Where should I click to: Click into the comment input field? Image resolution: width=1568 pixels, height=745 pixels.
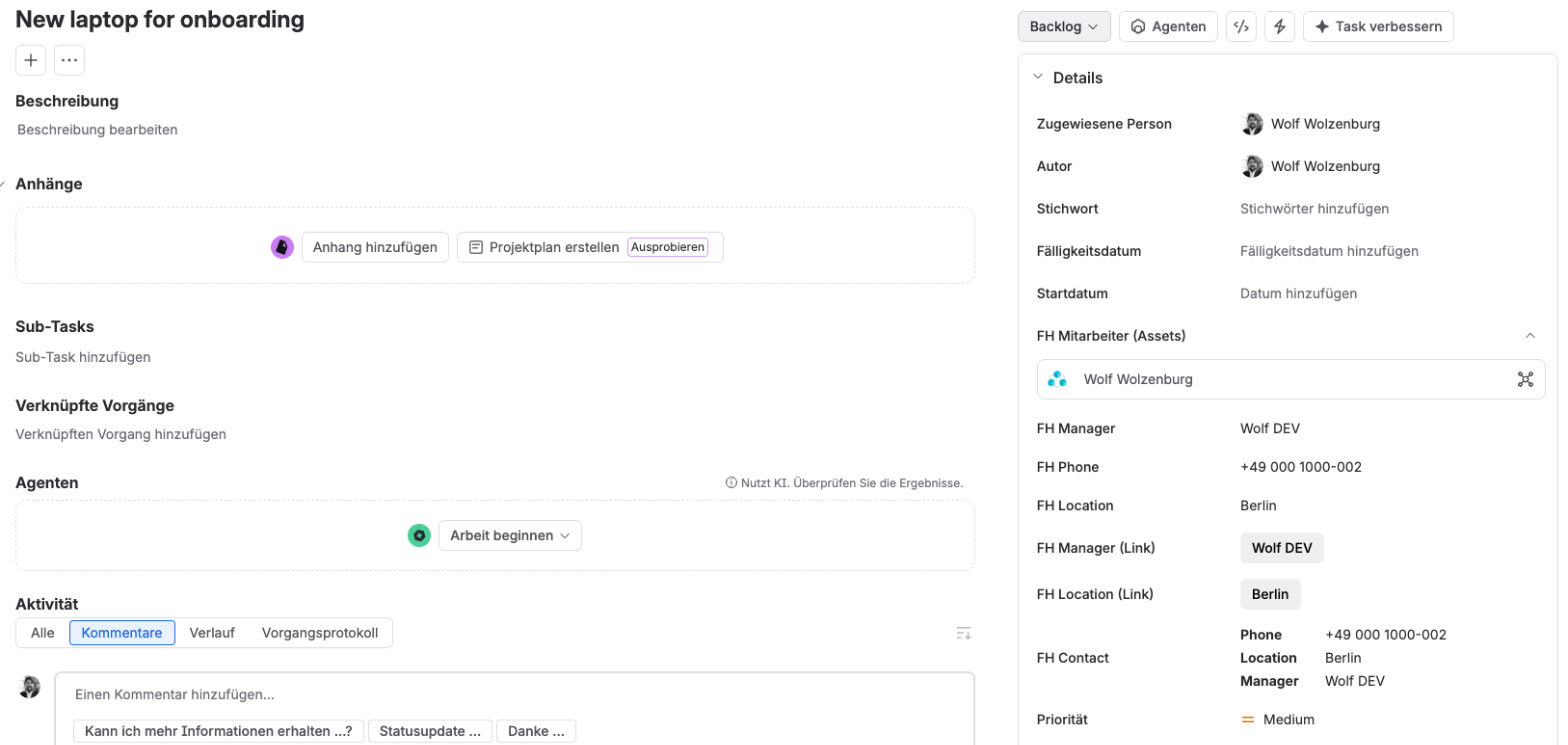[514, 695]
